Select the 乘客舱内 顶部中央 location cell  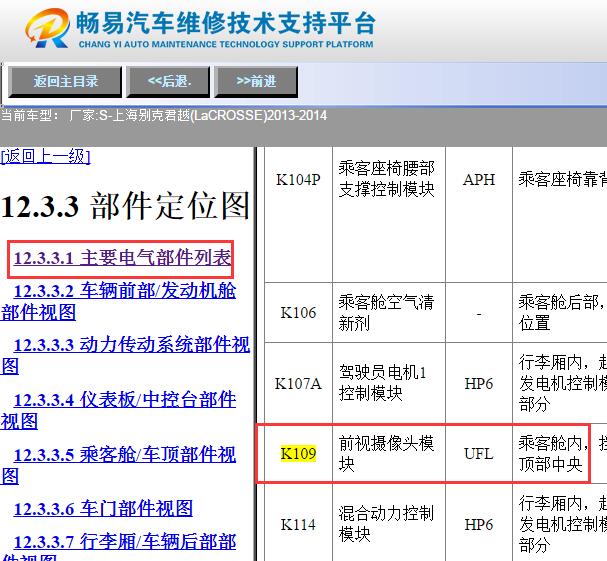coord(560,453)
